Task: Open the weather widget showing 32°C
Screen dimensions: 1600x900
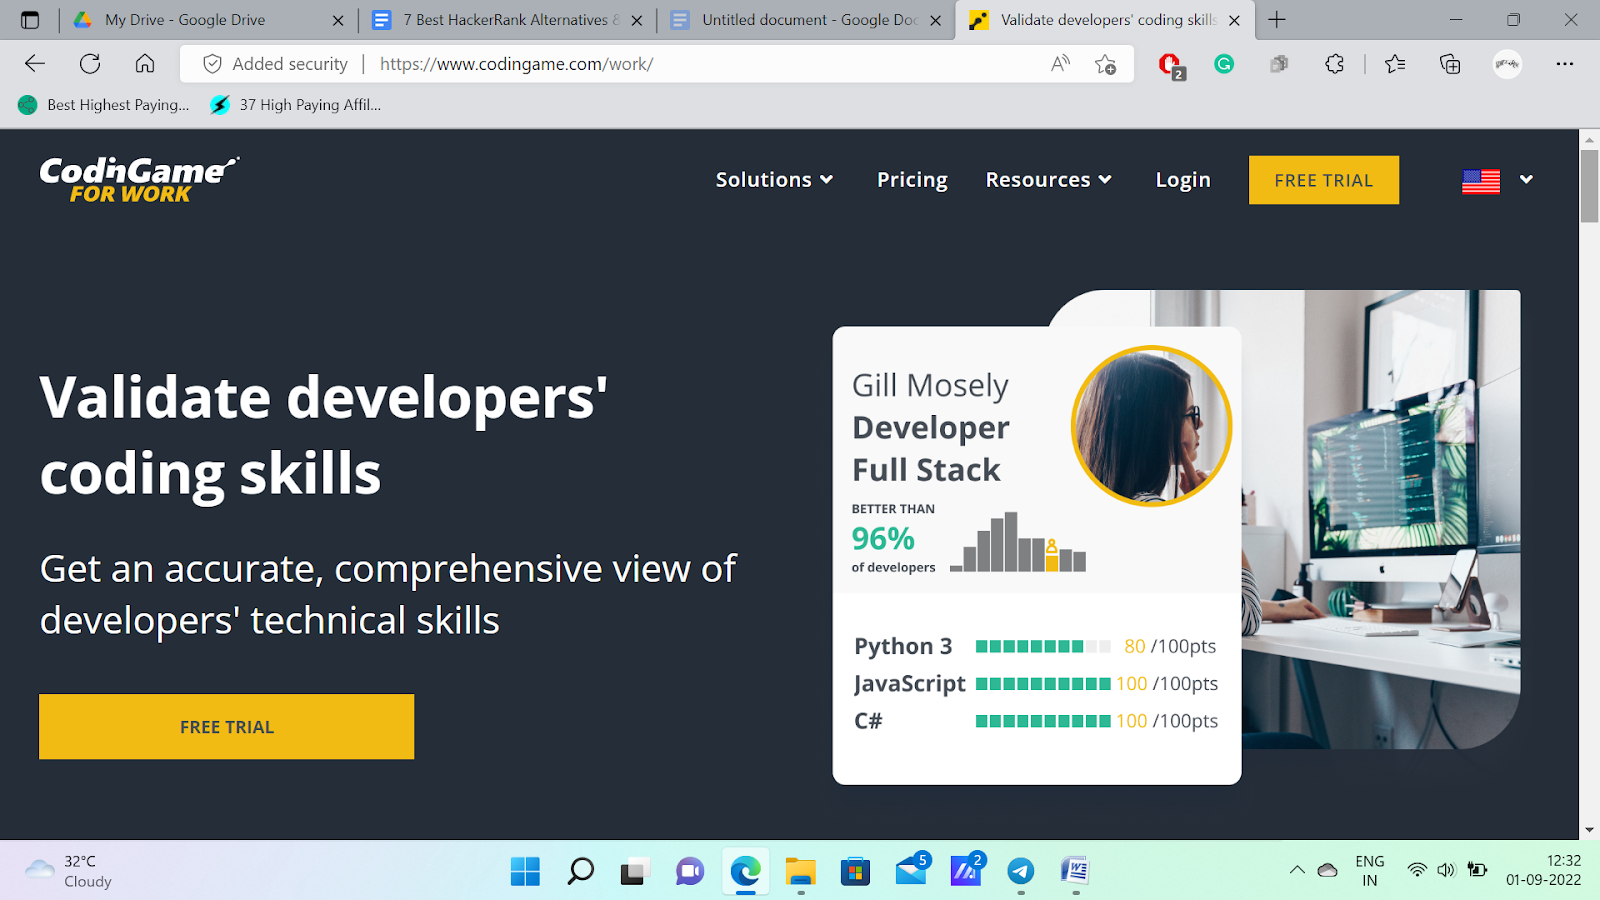Action: click(68, 871)
